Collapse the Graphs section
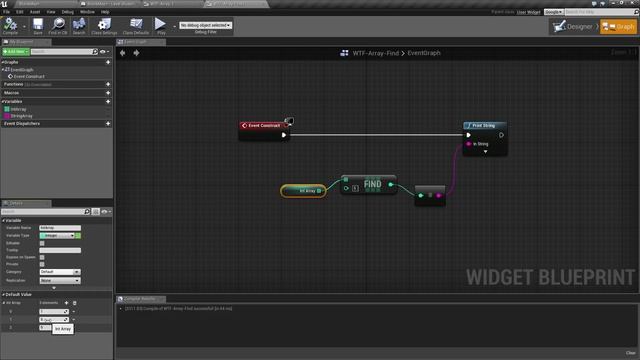 (x=3, y=62)
